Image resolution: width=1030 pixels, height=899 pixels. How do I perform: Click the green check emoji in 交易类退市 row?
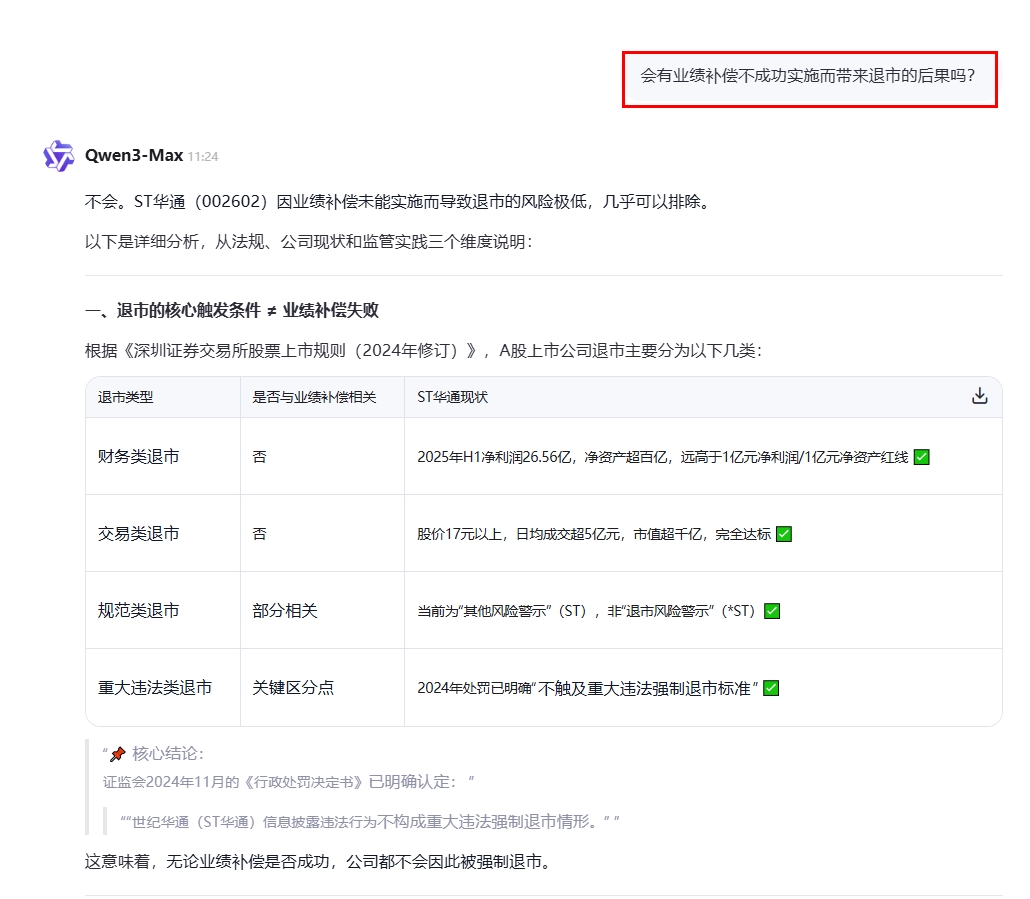pyautogui.click(x=784, y=534)
